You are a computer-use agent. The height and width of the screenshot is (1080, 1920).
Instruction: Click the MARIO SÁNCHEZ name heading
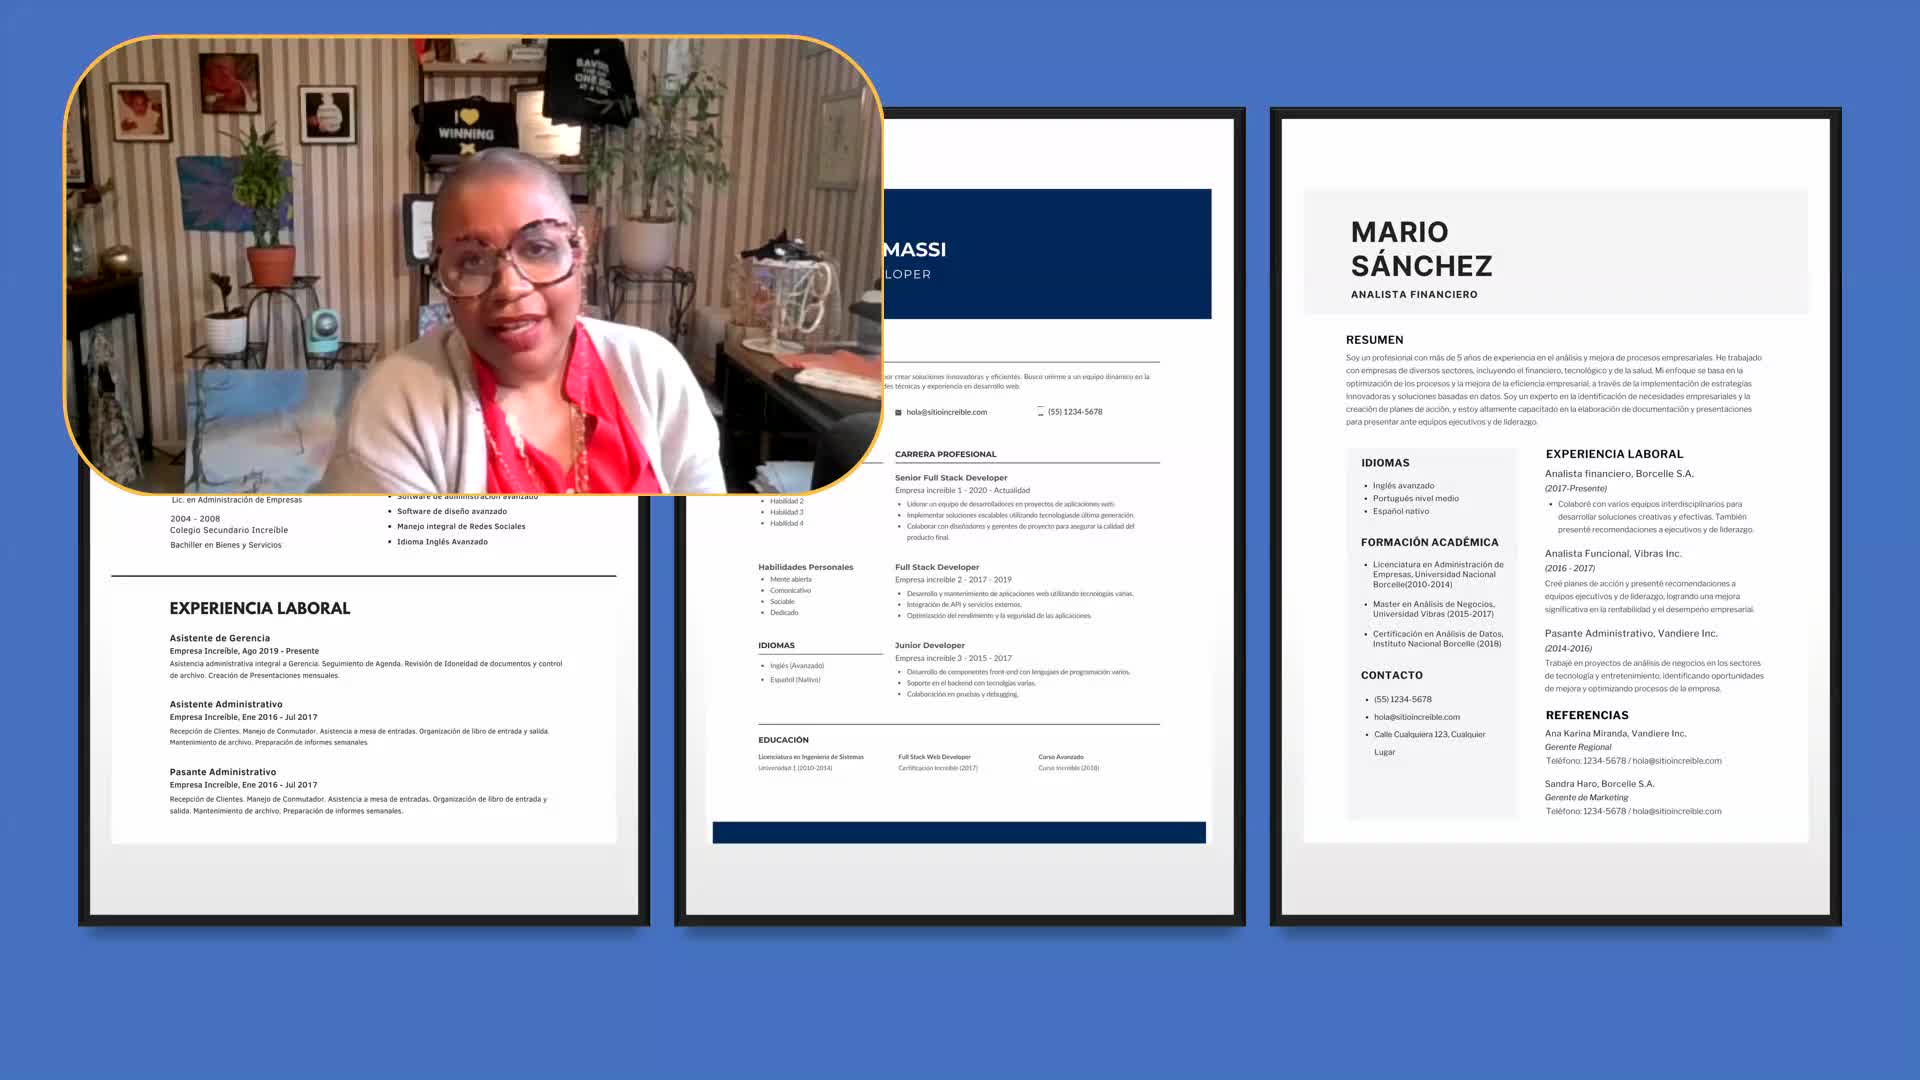coord(1421,249)
